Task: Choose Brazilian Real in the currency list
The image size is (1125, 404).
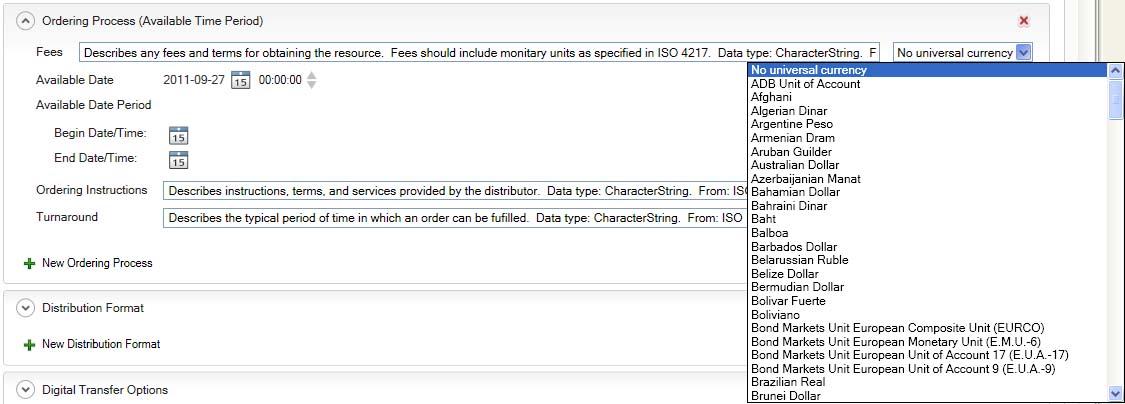Action: 788,382
